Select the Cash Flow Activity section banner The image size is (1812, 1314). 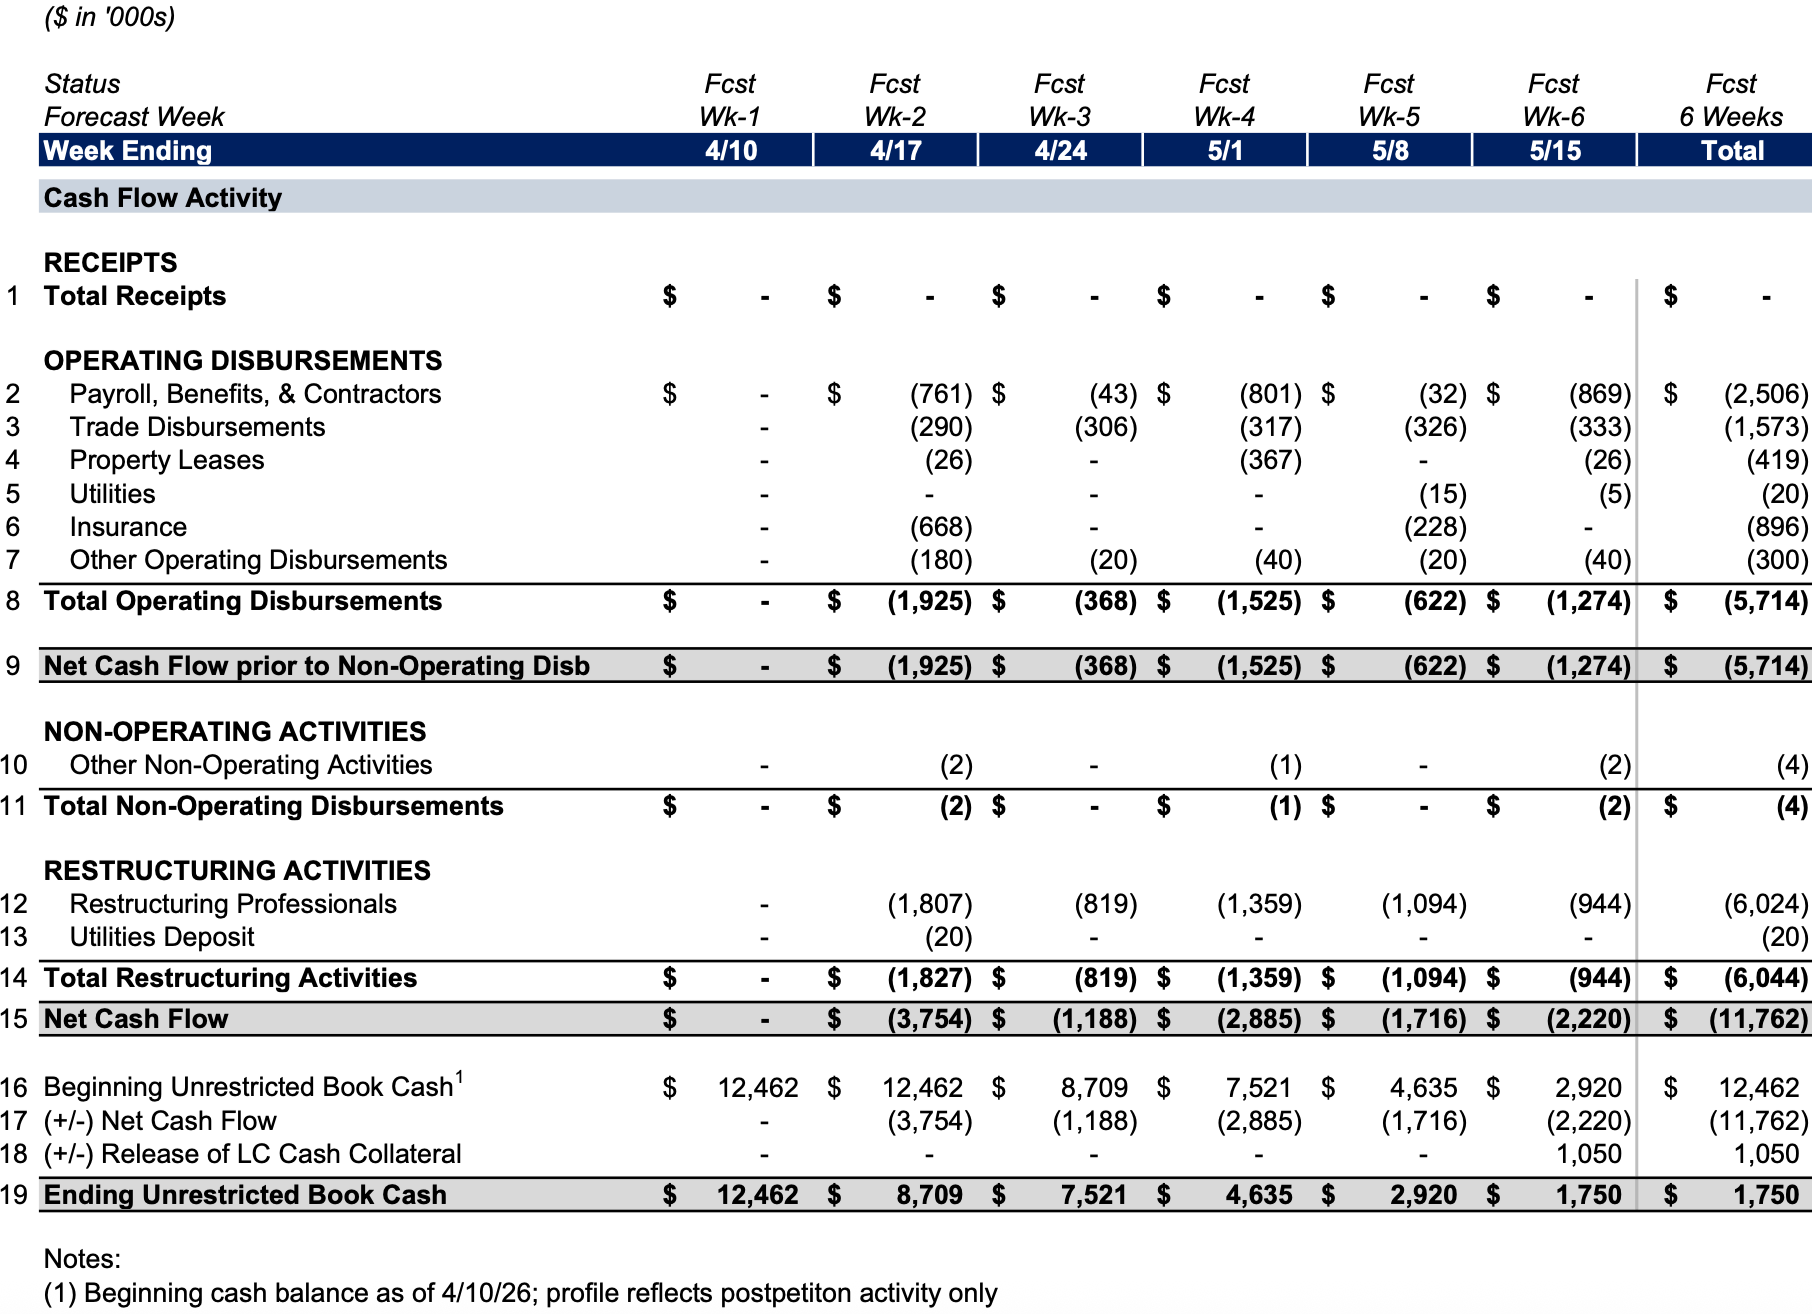(163, 198)
